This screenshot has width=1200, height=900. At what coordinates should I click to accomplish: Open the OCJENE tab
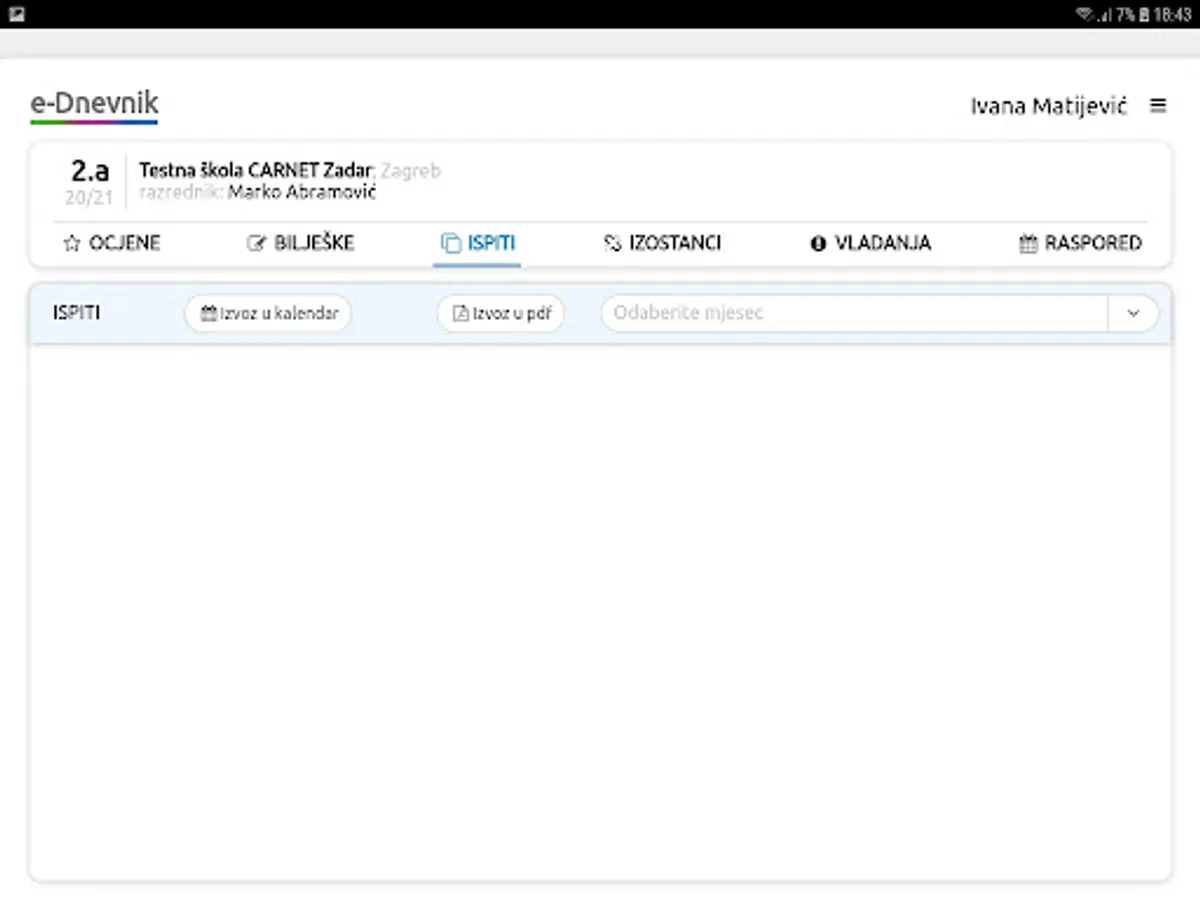[112, 243]
